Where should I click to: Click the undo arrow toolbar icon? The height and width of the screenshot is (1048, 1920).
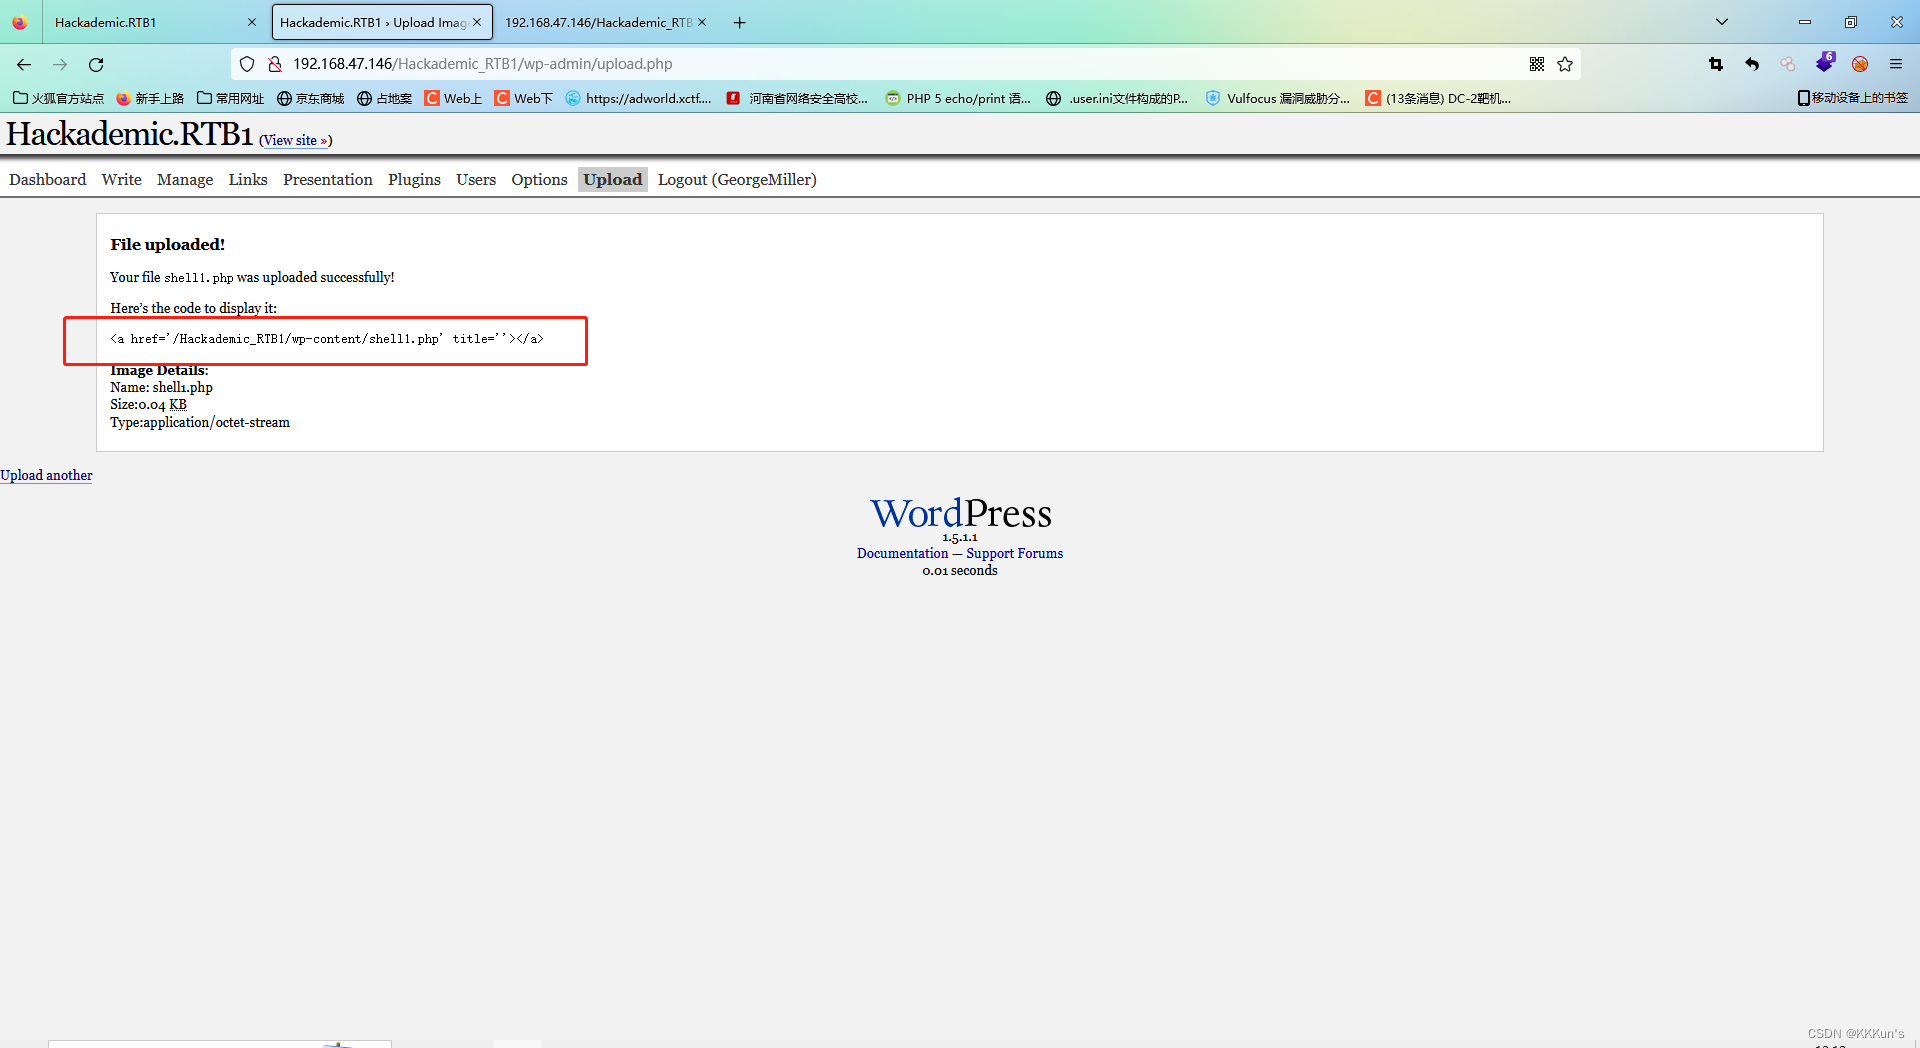(1752, 64)
